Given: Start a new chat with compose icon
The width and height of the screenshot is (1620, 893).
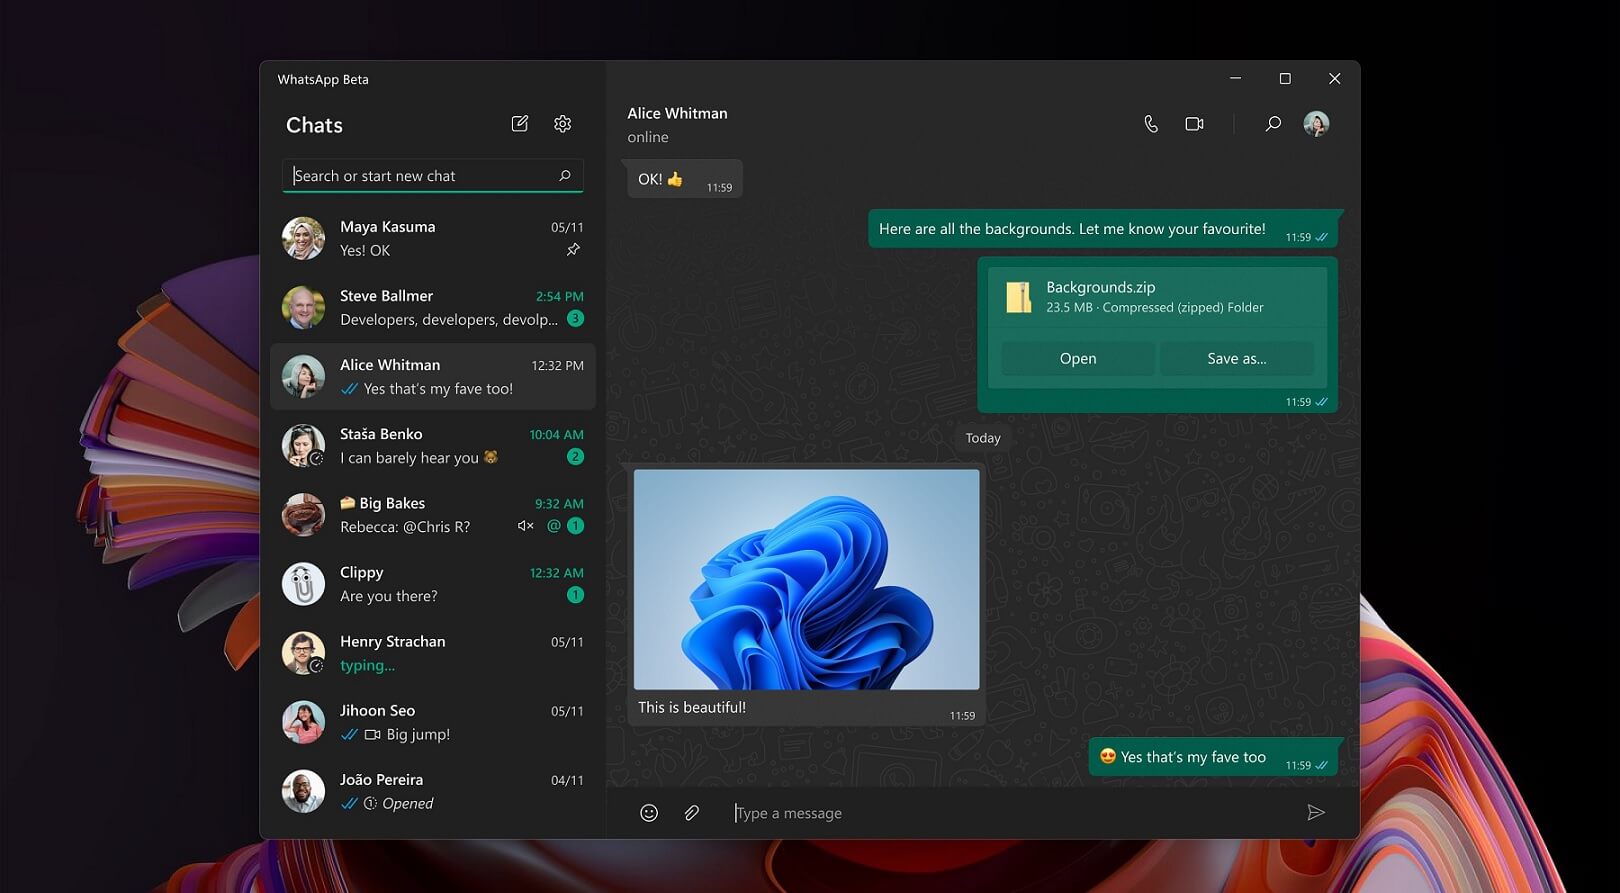Looking at the screenshot, I should pos(519,124).
